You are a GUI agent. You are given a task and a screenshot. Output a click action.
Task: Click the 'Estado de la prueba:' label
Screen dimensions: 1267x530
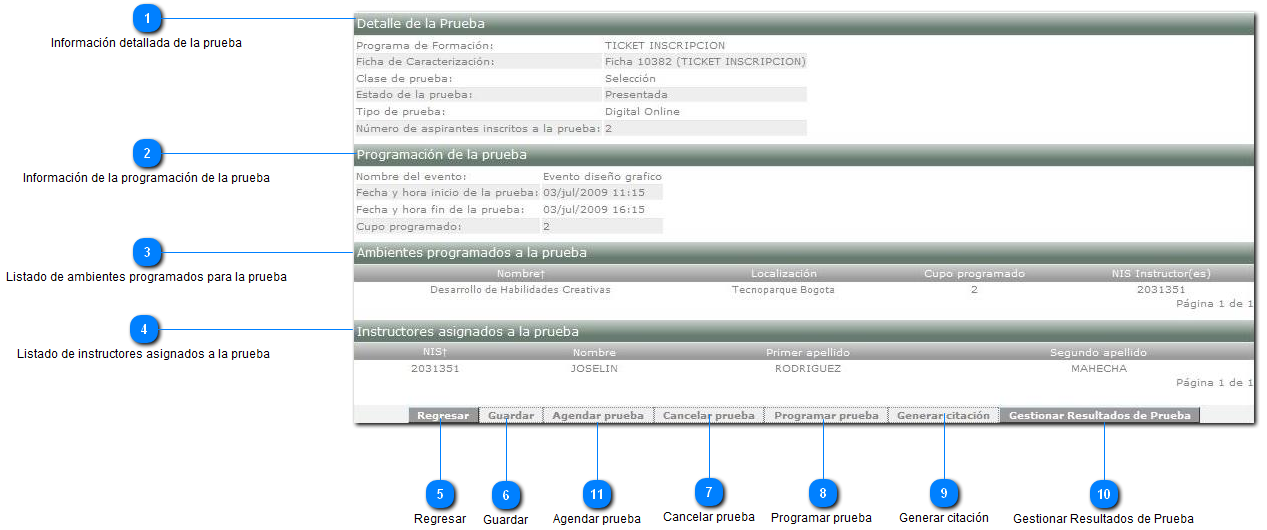(x=414, y=95)
